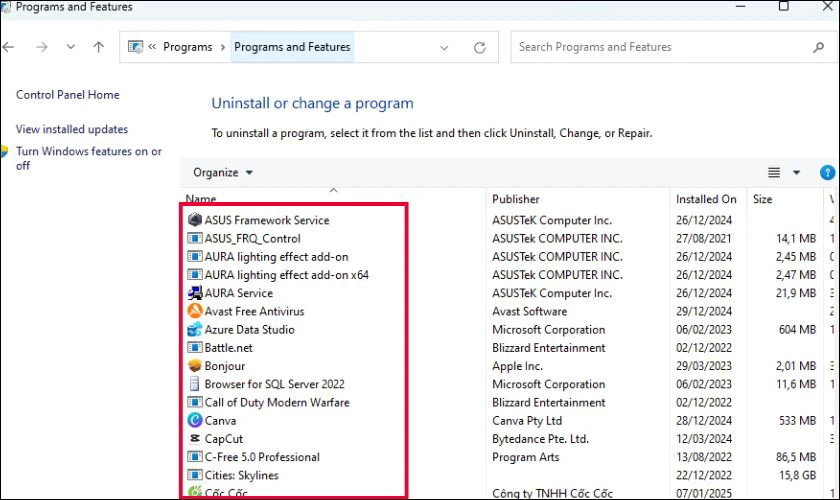This screenshot has width=840, height=500.
Task: Sort by the Installed On column header
Action: [x=706, y=199]
